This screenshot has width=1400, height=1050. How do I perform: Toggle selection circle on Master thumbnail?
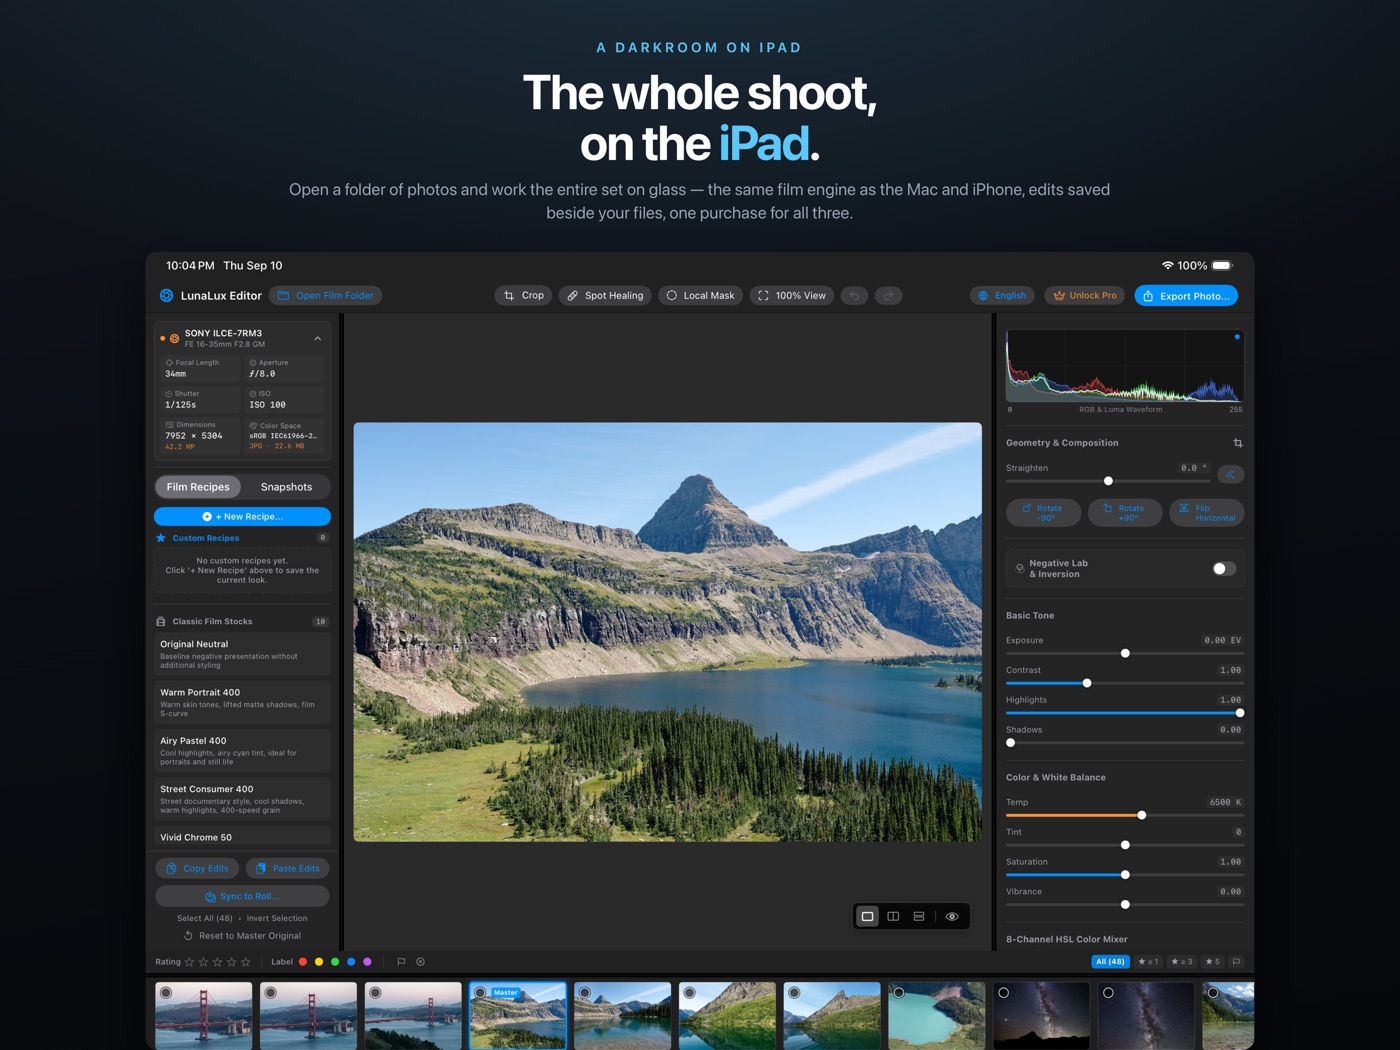tap(480, 993)
